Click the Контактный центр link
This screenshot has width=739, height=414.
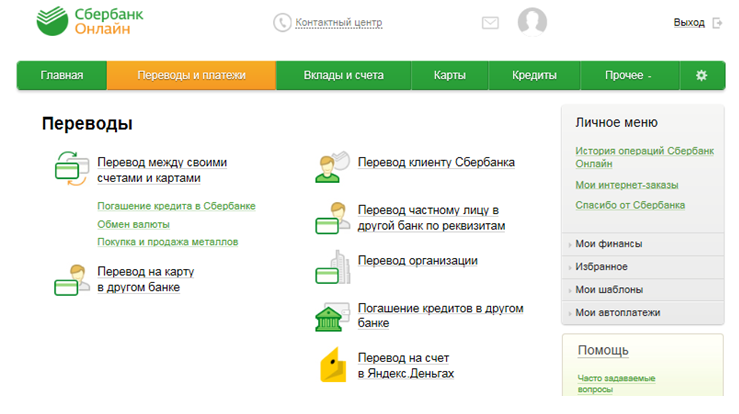tap(339, 23)
